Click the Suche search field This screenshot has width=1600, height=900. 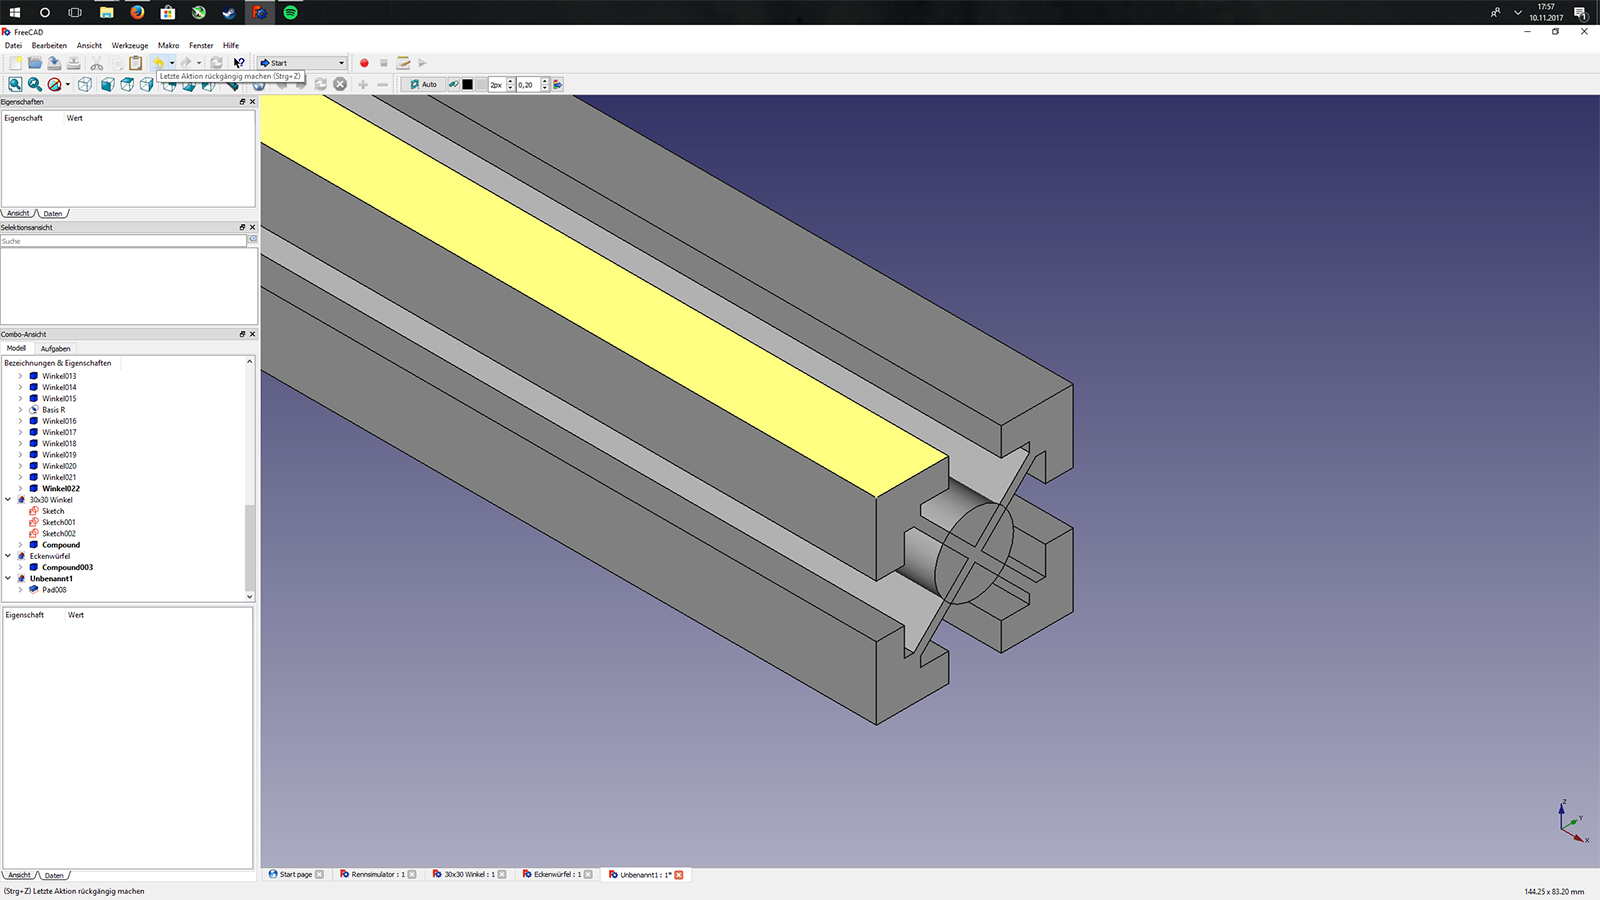coord(123,241)
